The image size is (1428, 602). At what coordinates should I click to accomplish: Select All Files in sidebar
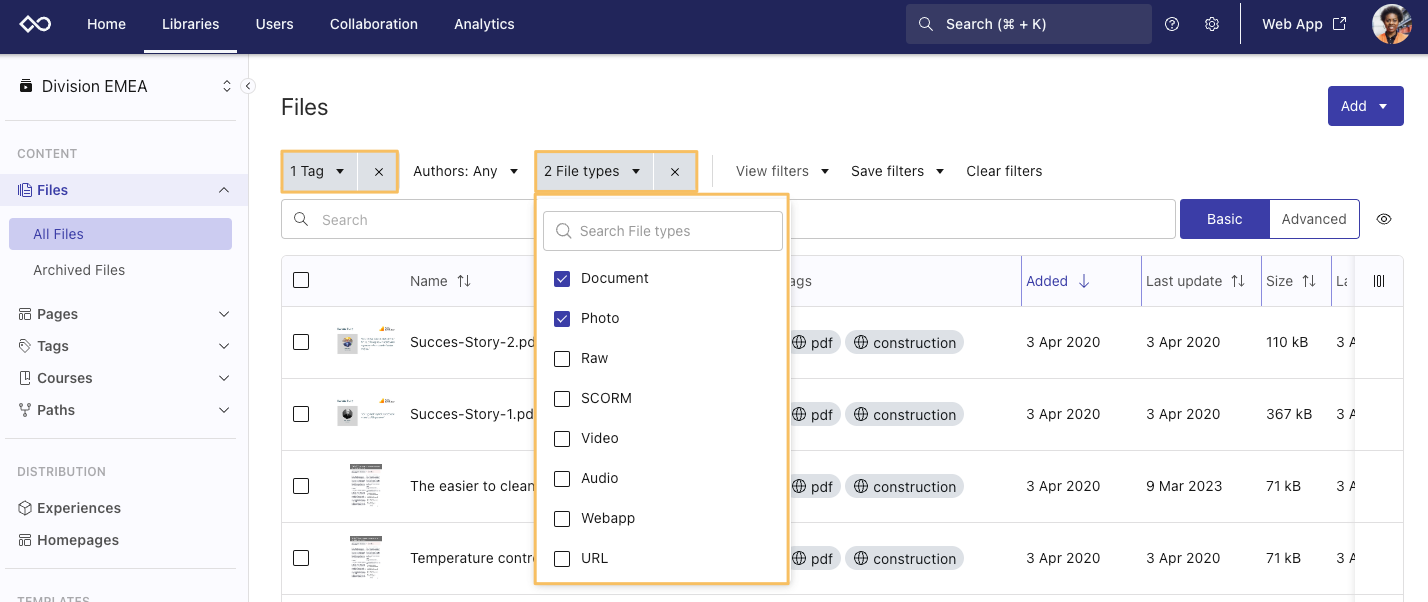tap(120, 234)
